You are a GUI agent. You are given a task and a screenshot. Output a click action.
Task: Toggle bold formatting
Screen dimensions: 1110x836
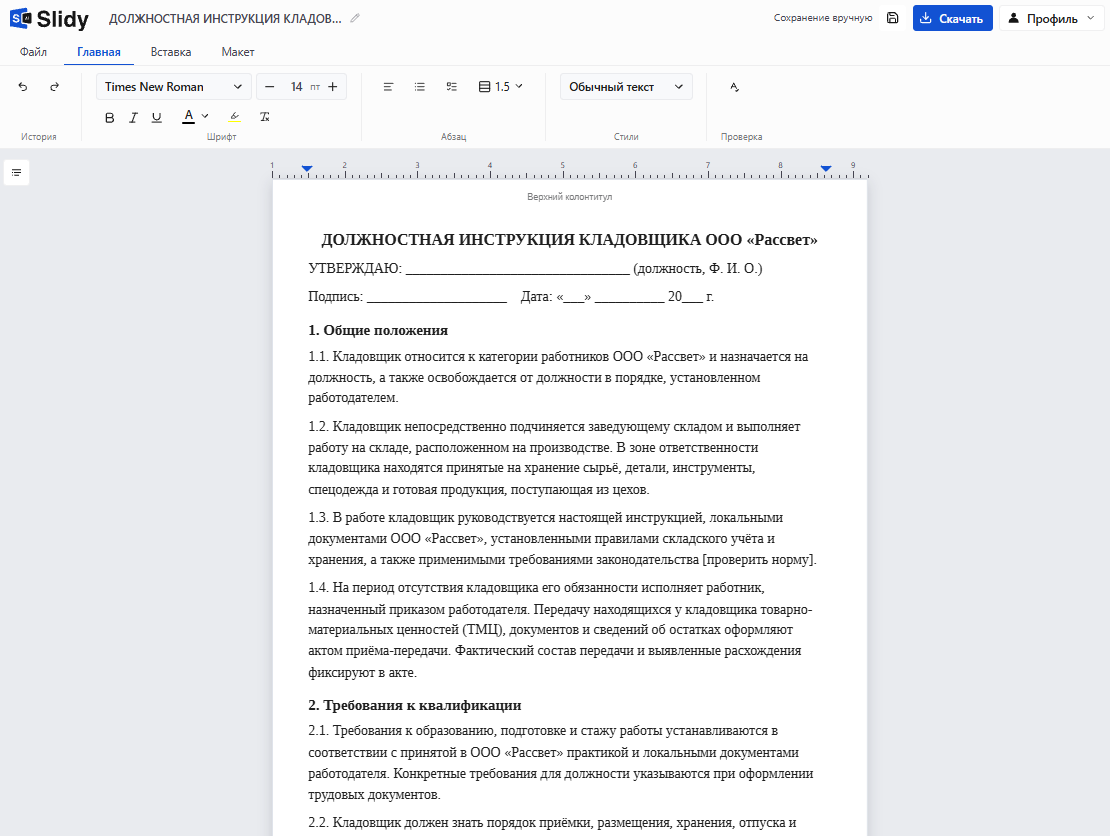point(109,118)
